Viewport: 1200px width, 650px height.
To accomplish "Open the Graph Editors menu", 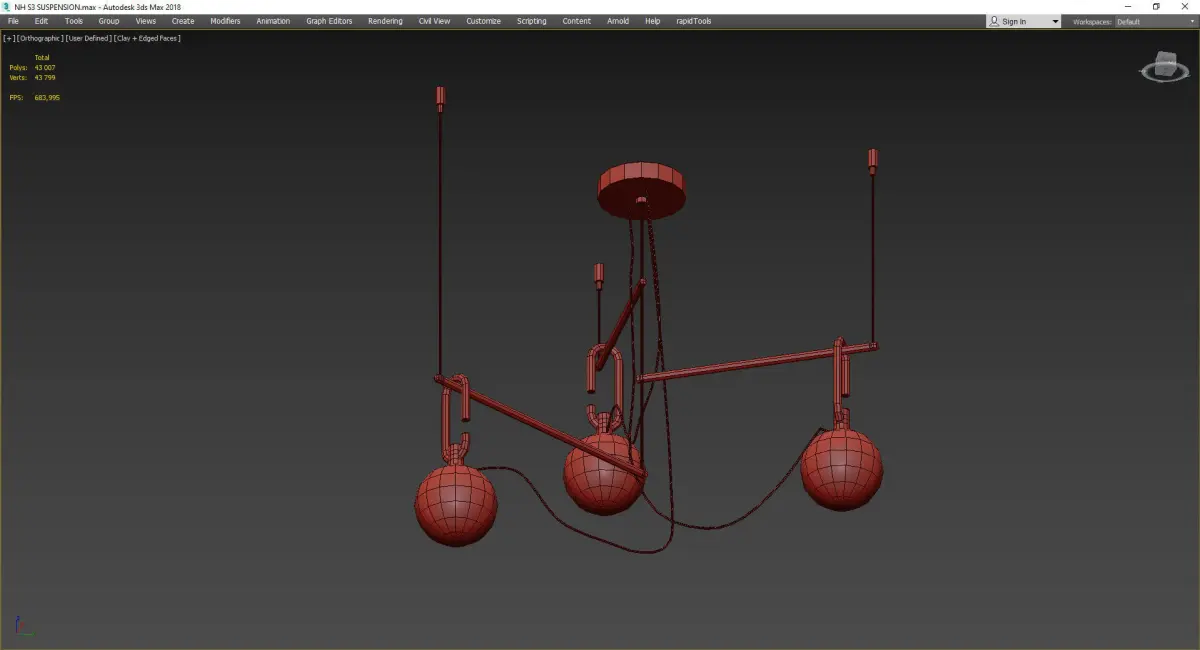I will (x=329, y=21).
